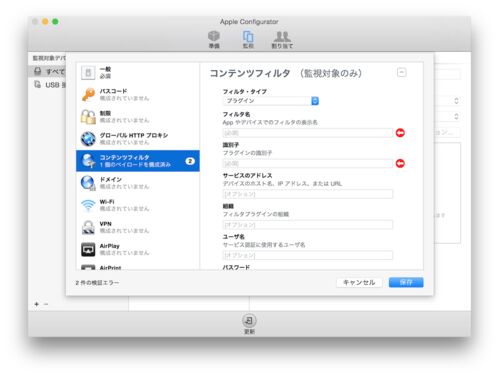Image resolution: width=500 pixels, height=377 pixels.
Task: Select the VPN lock icon
Action: [88, 227]
